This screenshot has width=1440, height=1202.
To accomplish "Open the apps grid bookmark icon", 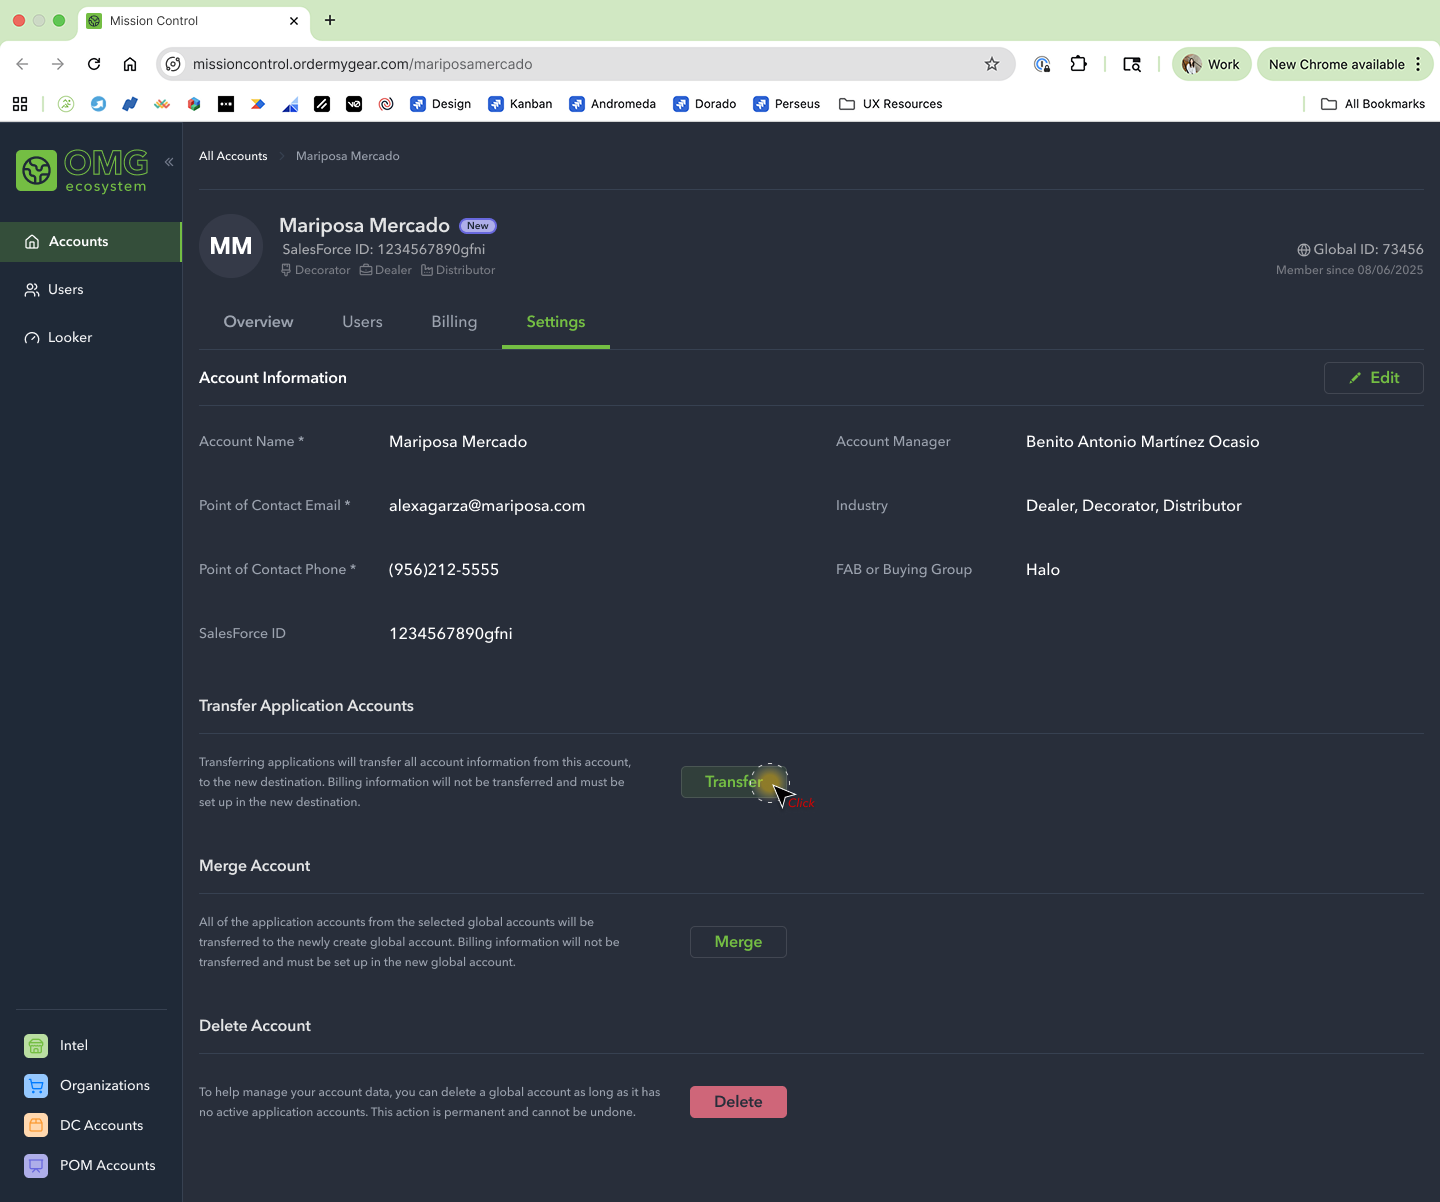I will pyautogui.click(x=20, y=104).
